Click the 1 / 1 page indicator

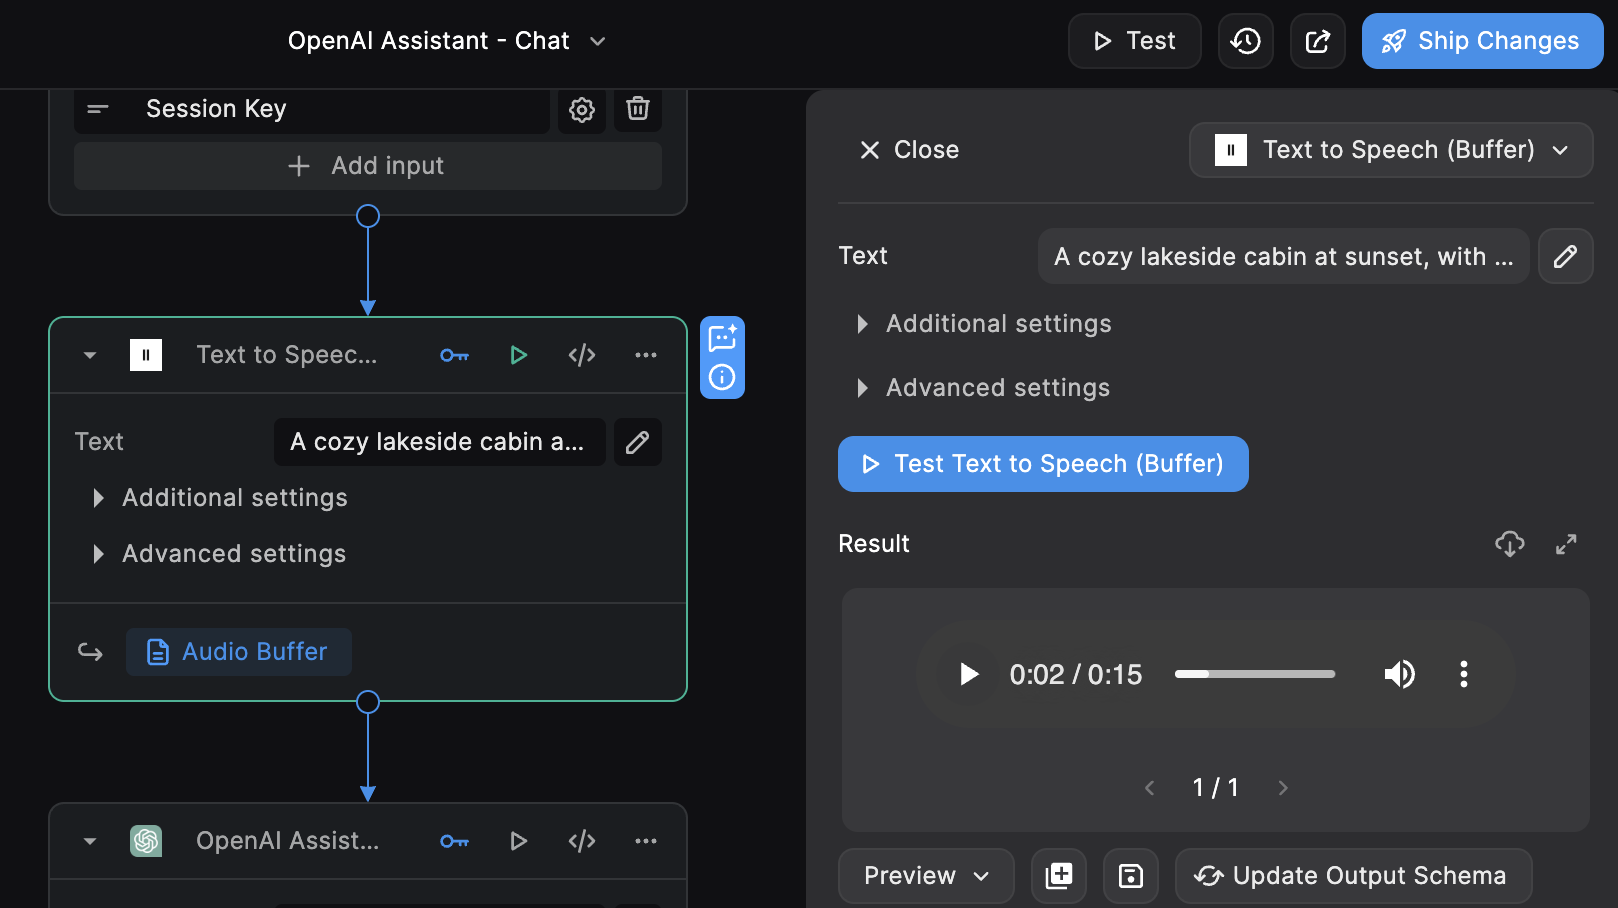tap(1216, 788)
